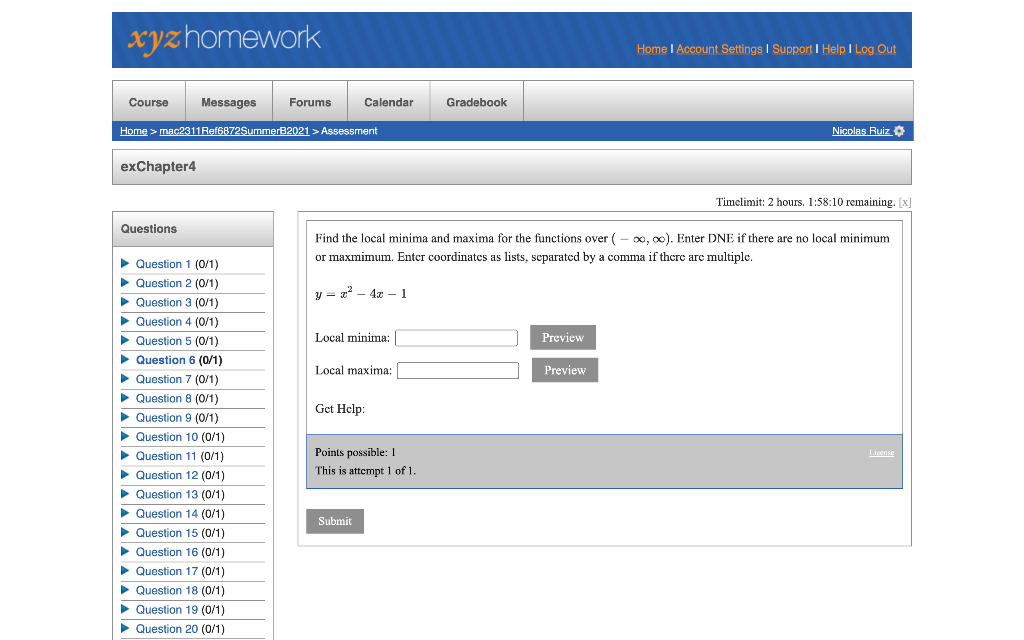Go to Question 18 link
This screenshot has width=1024, height=640.
(x=167, y=590)
